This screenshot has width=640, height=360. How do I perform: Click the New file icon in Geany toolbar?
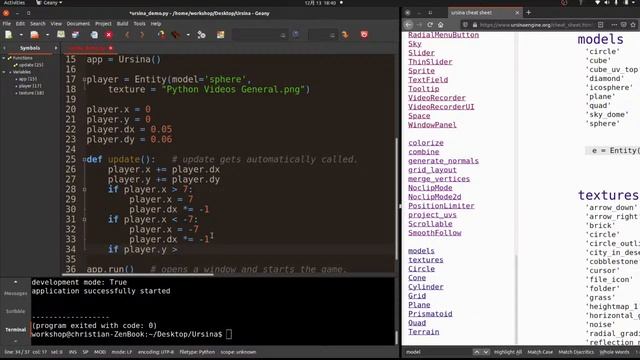9,35
